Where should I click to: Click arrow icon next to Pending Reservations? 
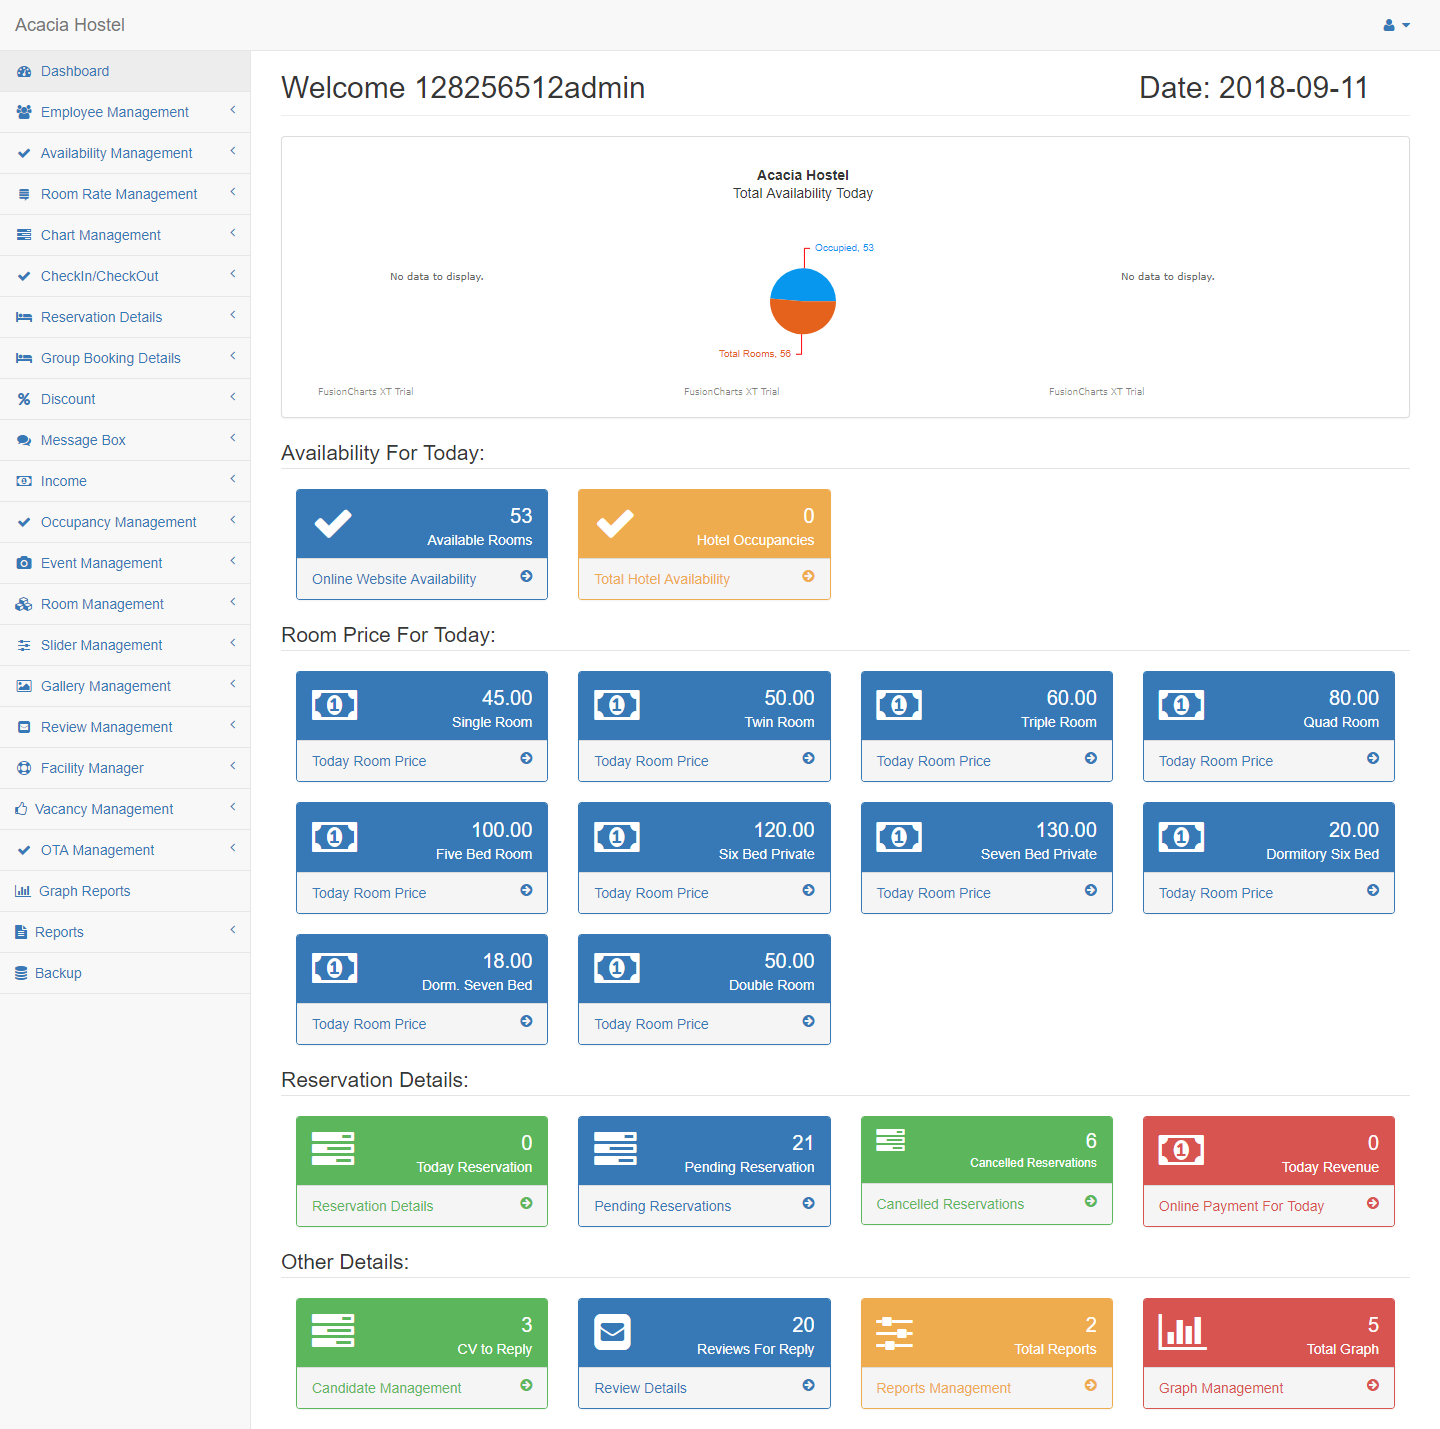point(808,1204)
